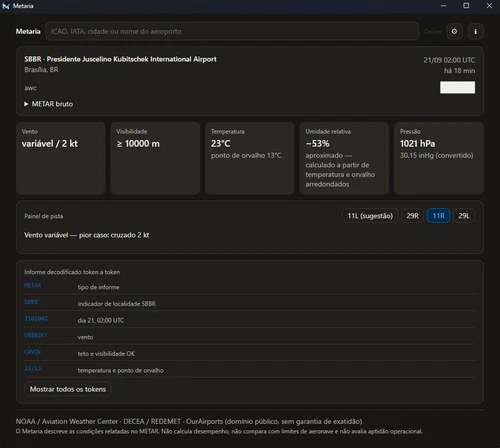500x448 pixels.
Task: Click the METAR token link
Action: [x=33, y=285]
